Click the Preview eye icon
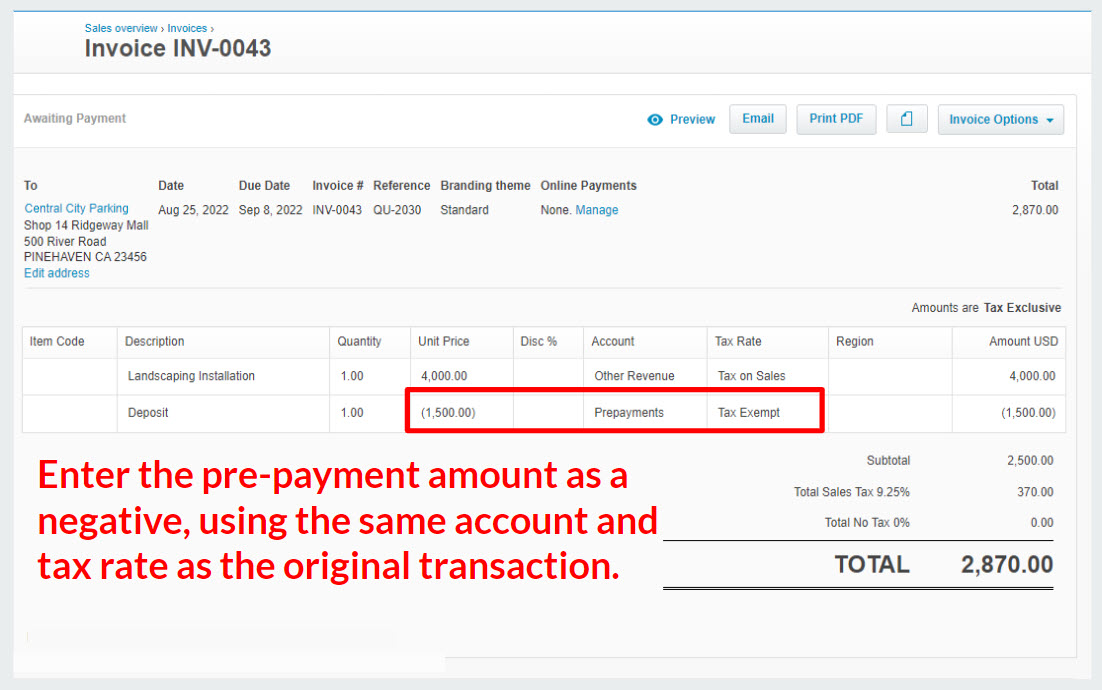The width and height of the screenshot is (1102, 690). pyautogui.click(x=655, y=120)
